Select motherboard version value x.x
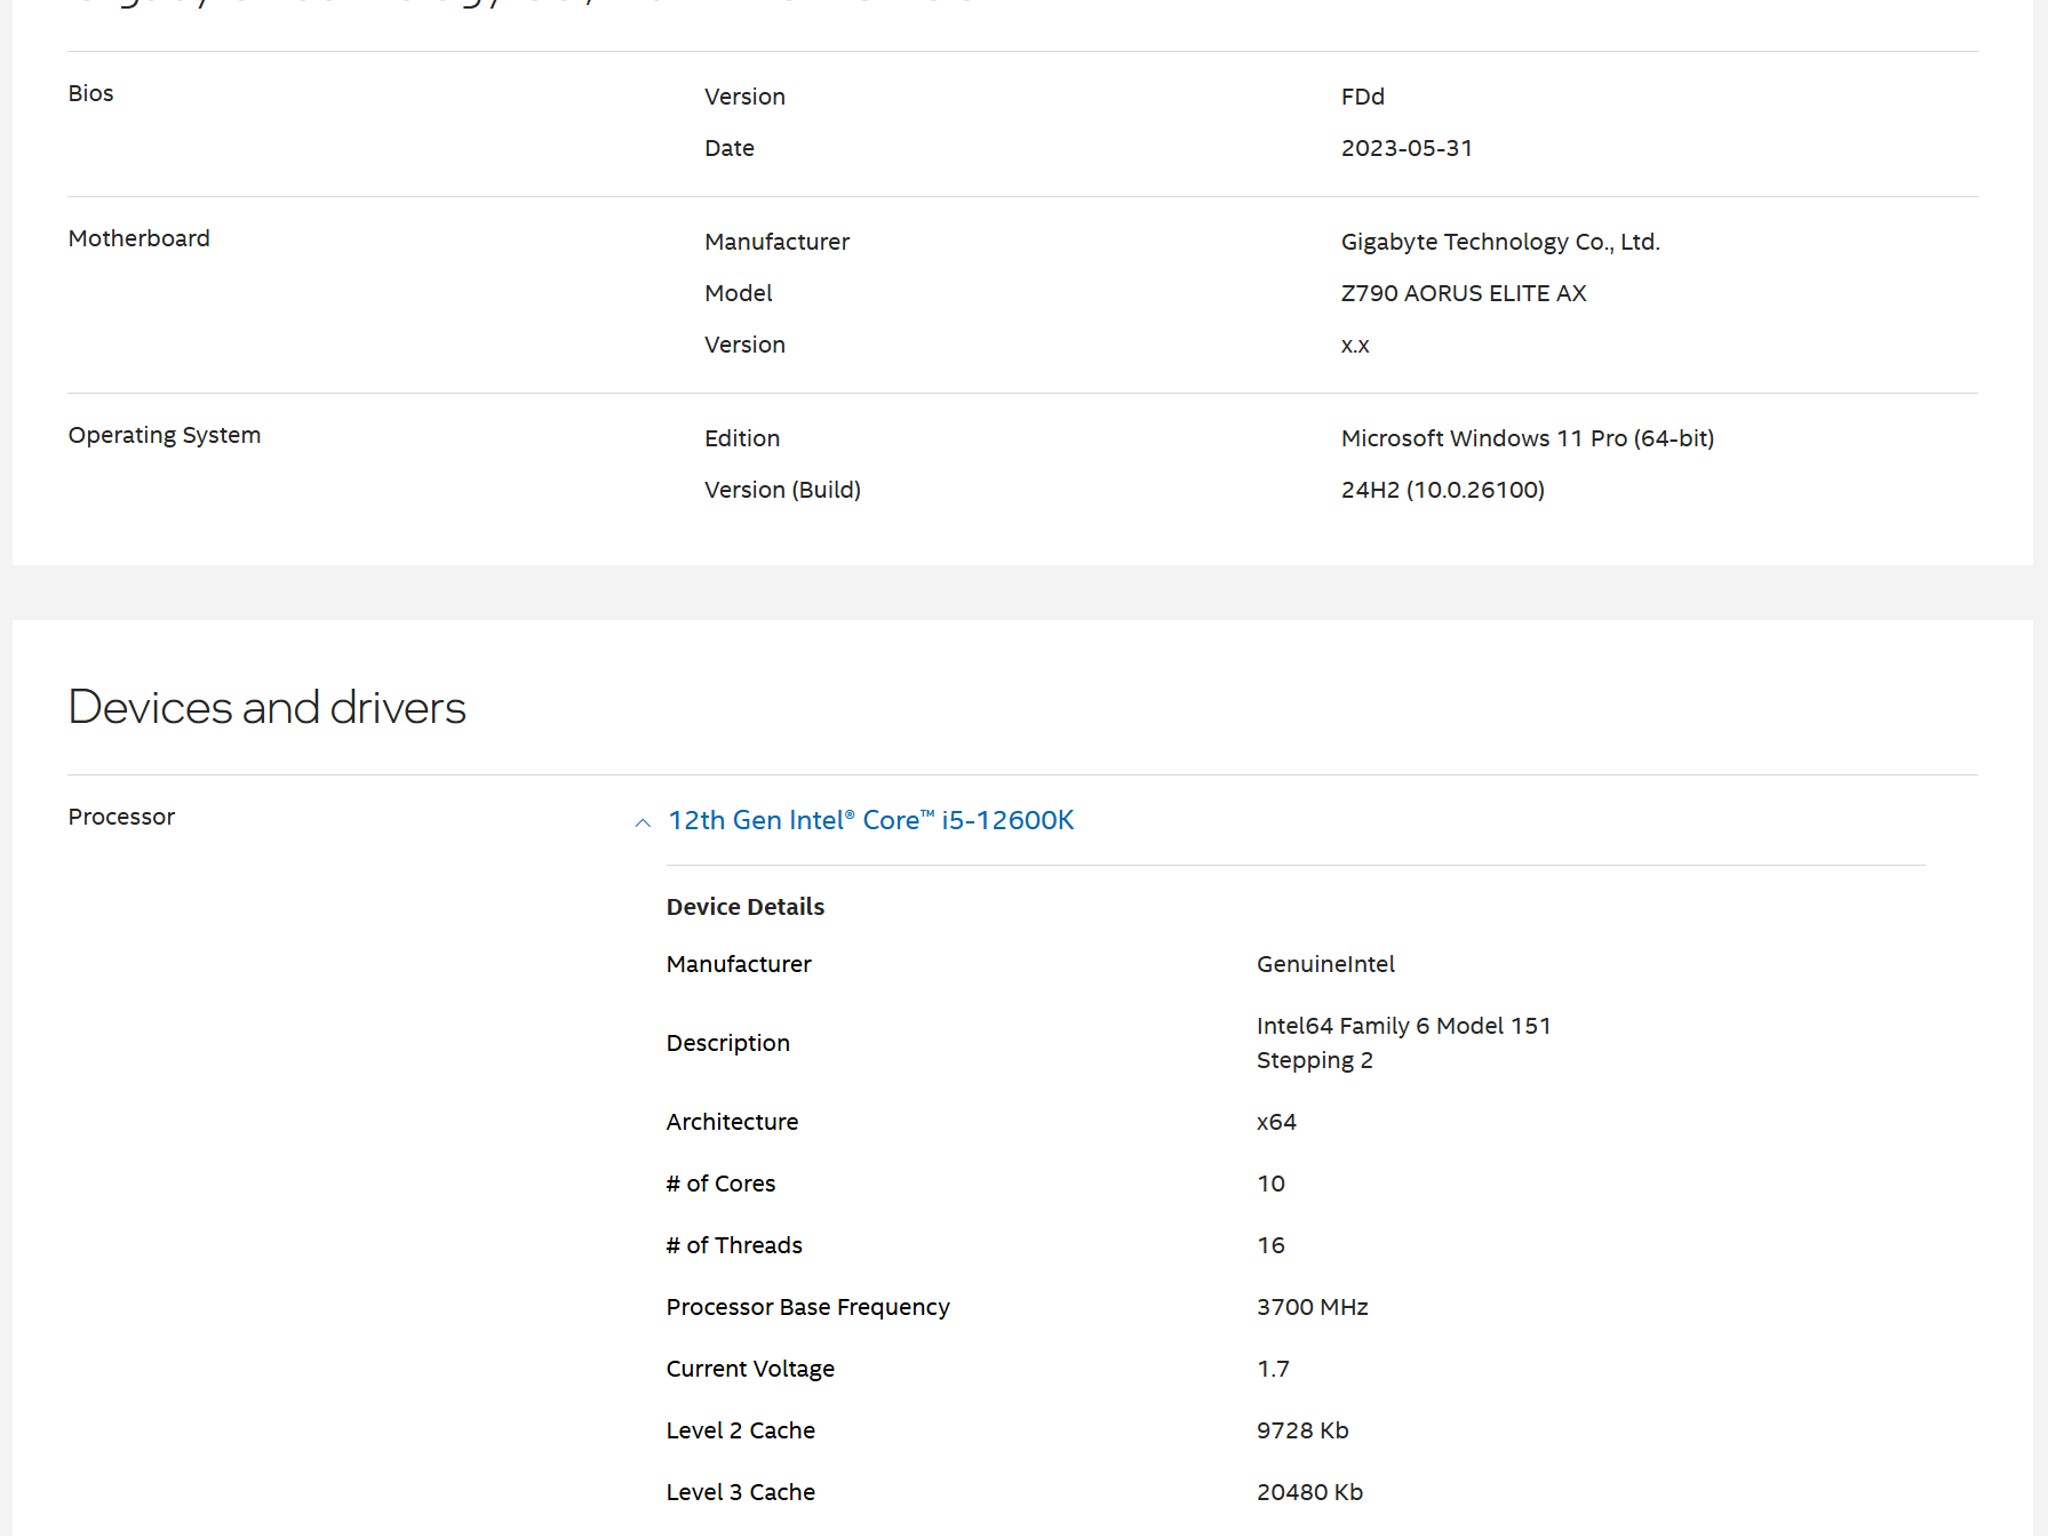Viewport: 2048px width, 1536px height. point(1355,345)
